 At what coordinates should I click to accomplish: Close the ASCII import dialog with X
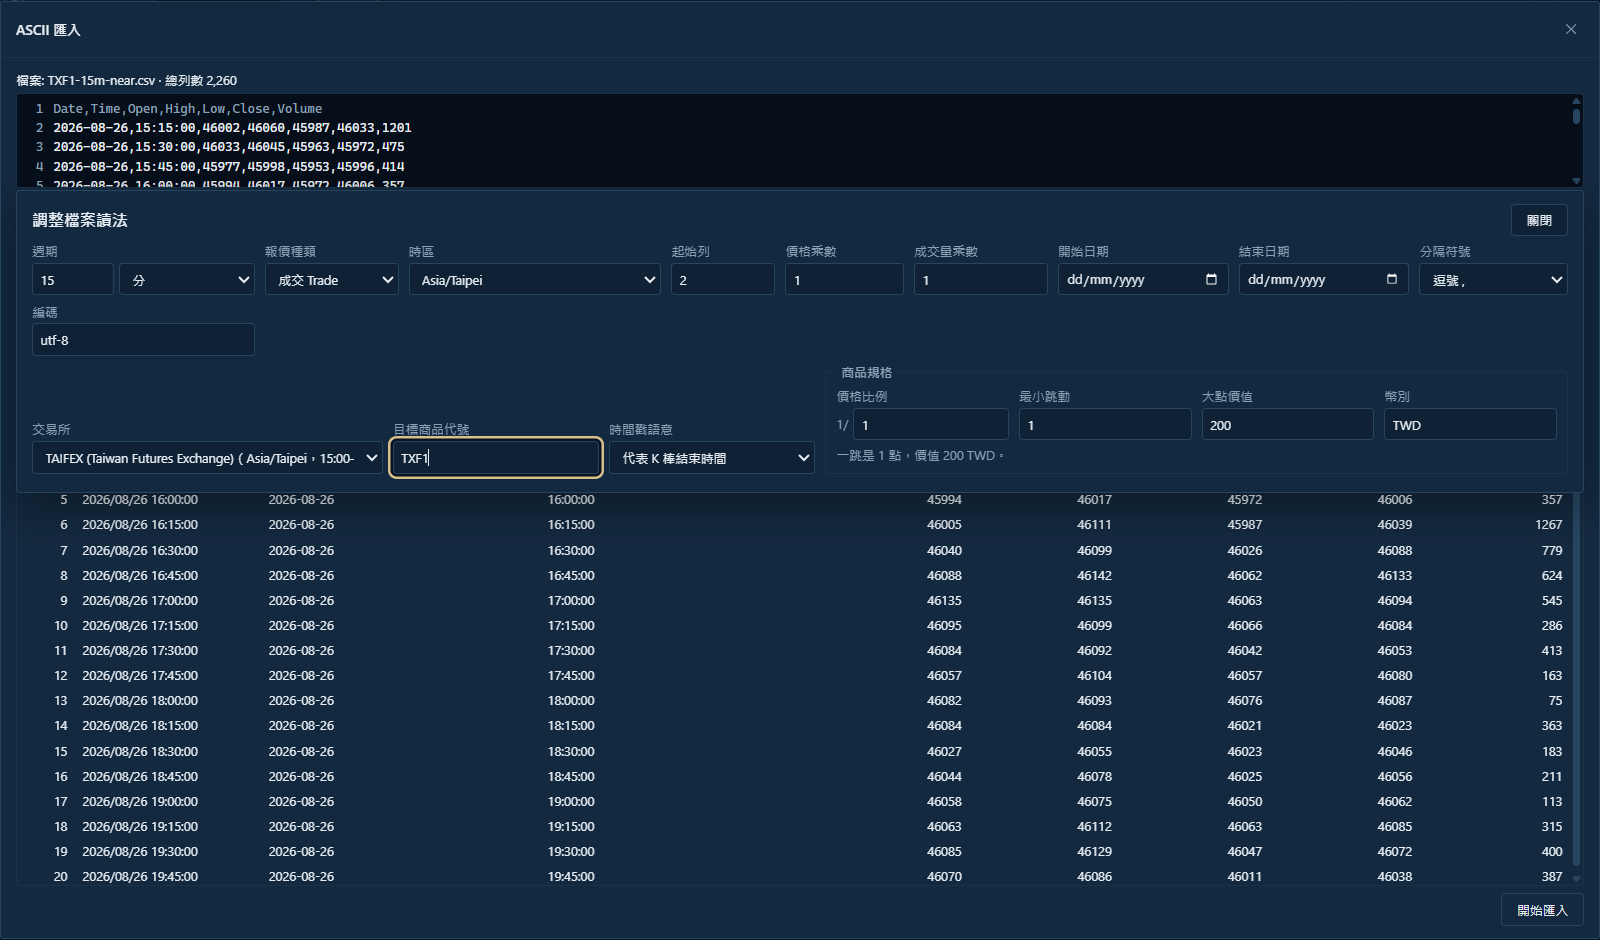pos(1571,29)
